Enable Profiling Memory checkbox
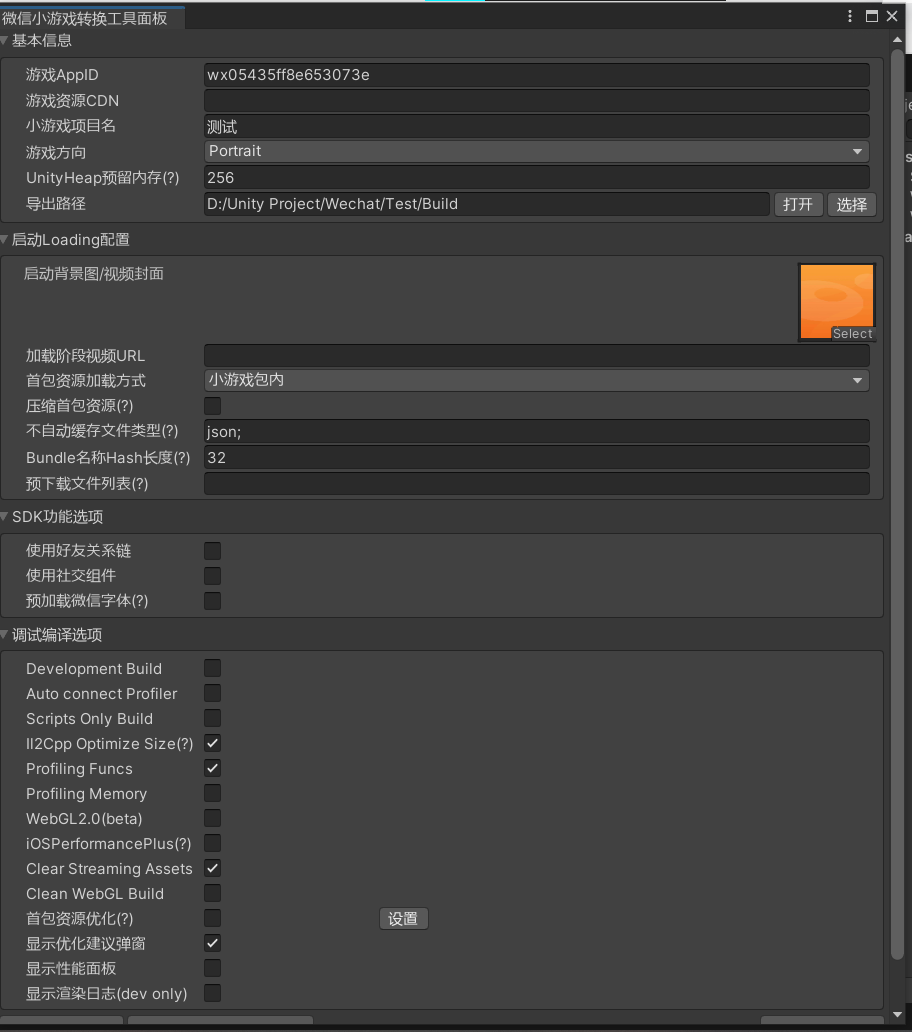This screenshot has height=1032, width=912. click(213, 793)
